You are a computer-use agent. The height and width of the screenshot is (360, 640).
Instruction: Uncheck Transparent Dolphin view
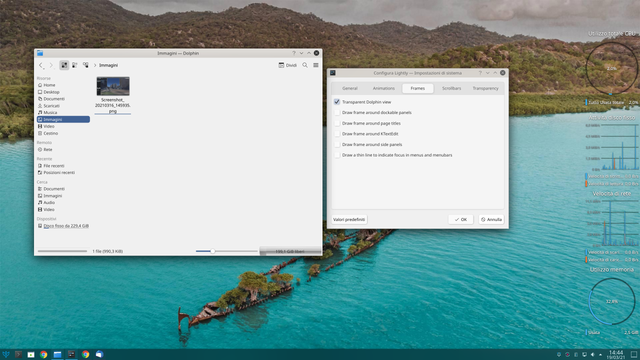pyautogui.click(x=337, y=102)
